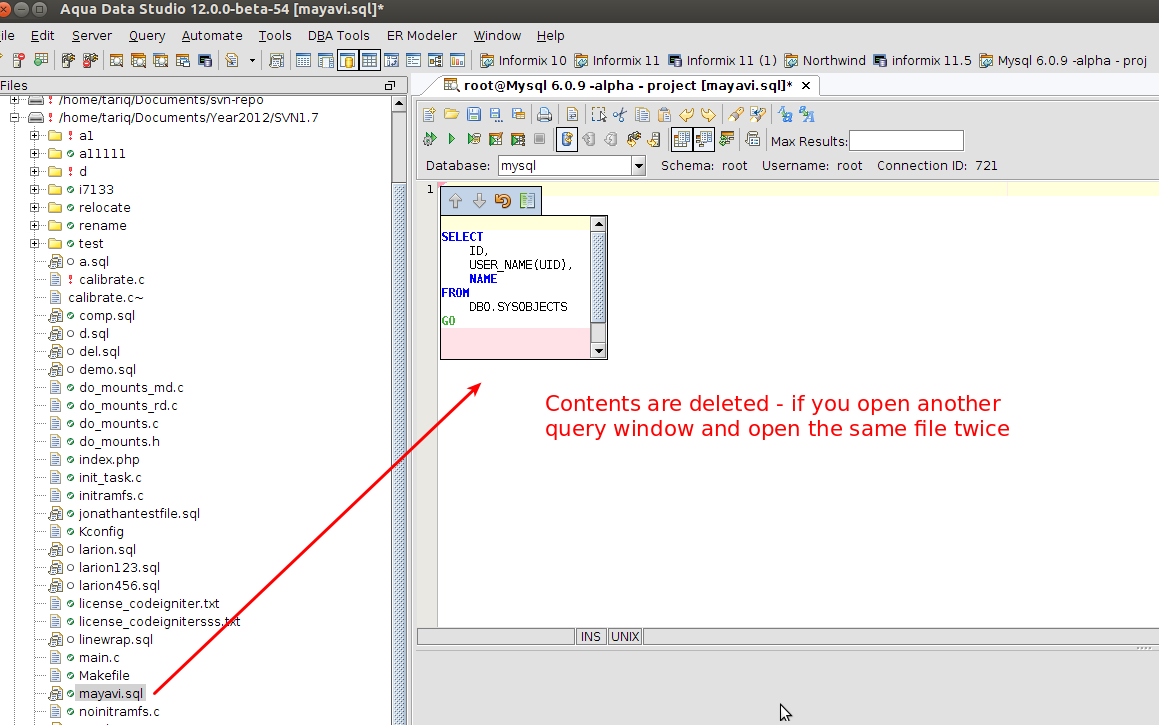1159x725 pixels.
Task: Click the Execute with gear icon
Action: (429, 139)
